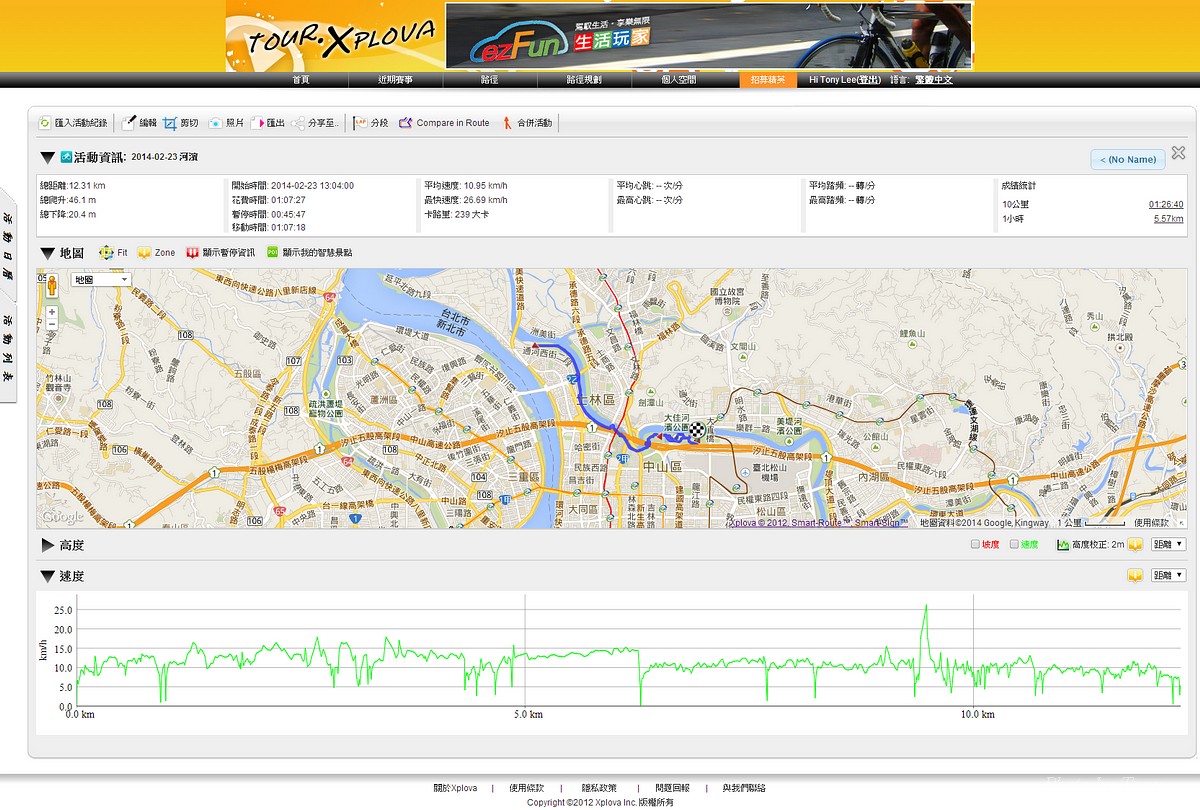Click the 匯出 export icon
Screen dimensions: 1200x810
pyautogui.click(x=257, y=123)
